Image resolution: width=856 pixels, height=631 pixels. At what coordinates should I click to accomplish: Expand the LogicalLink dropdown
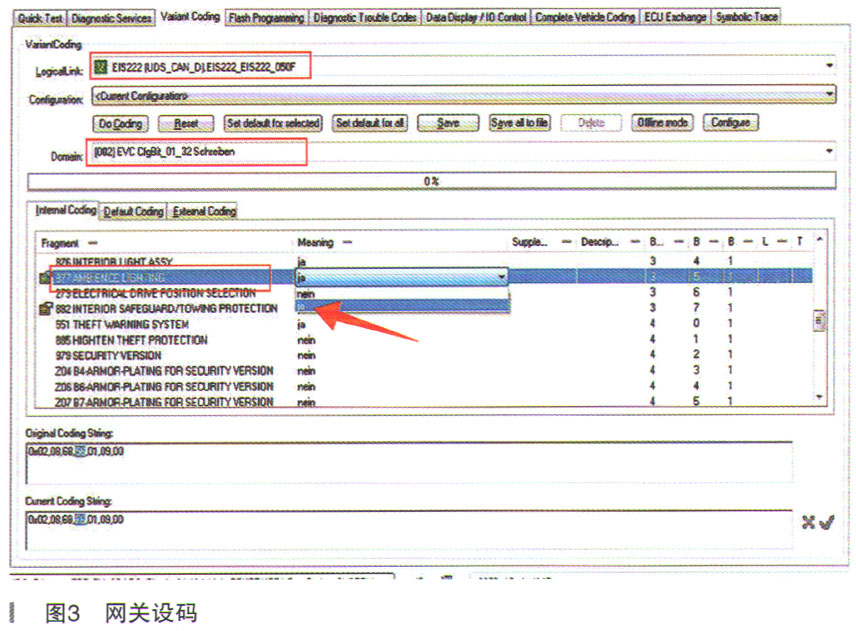point(830,67)
